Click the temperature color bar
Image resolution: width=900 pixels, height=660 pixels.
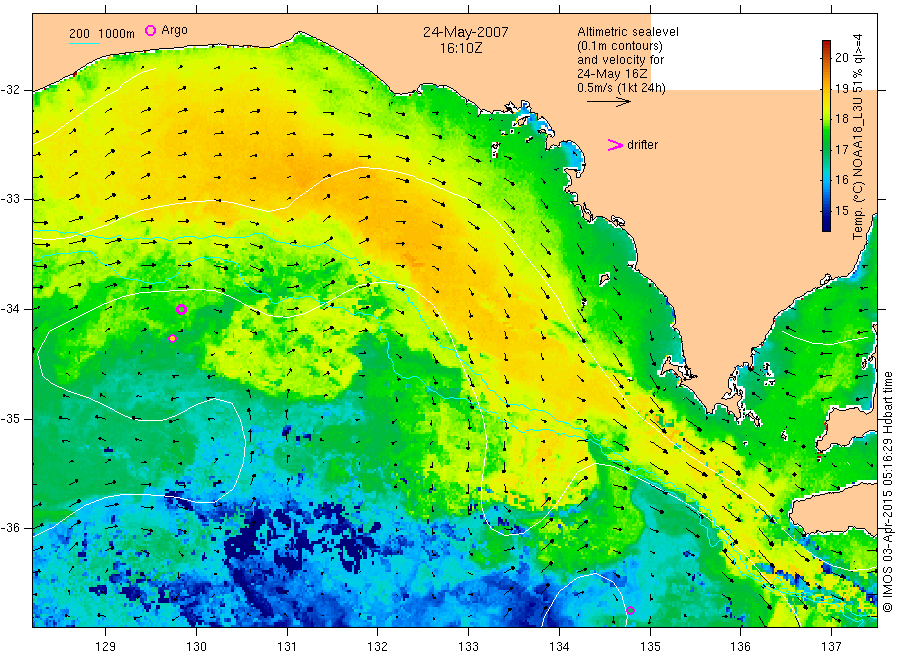pyautogui.click(x=827, y=136)
